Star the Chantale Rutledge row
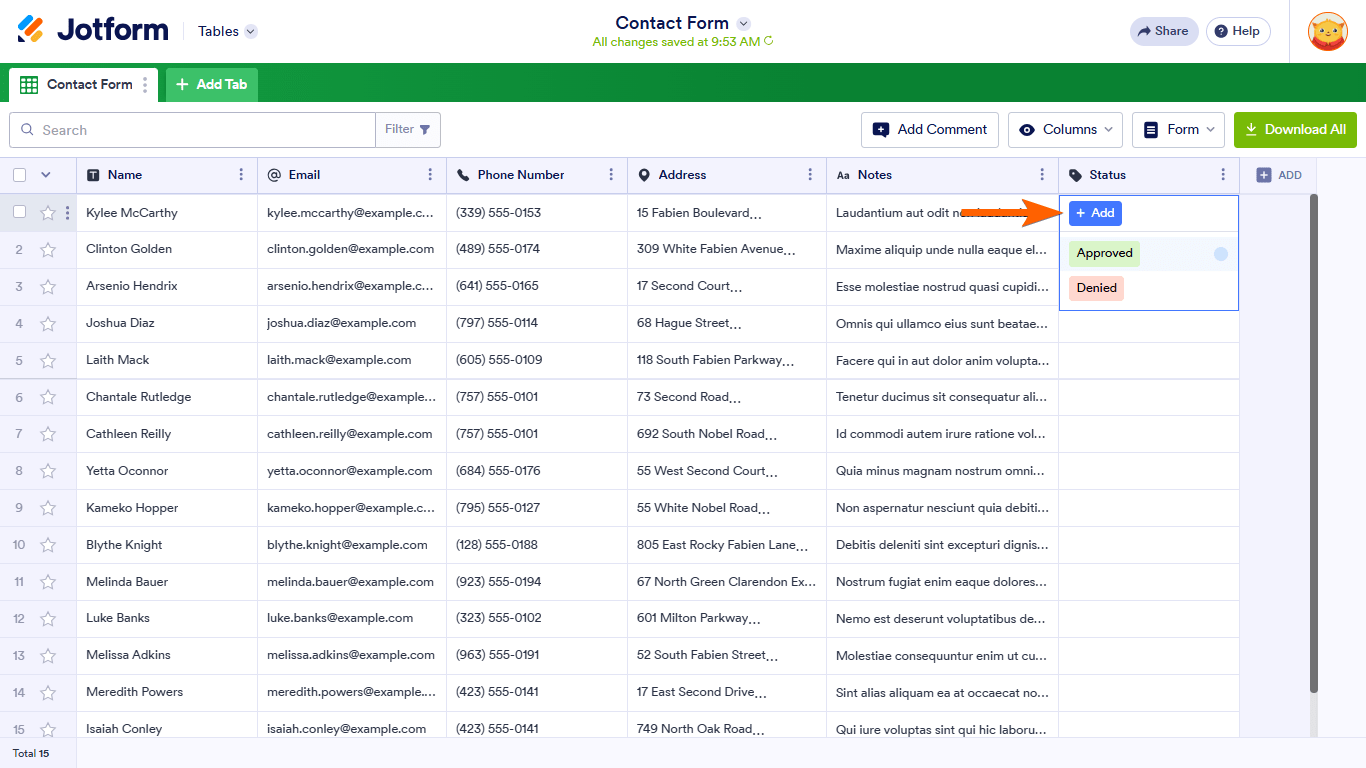Screen dimensions: 1366x768 coord(48,398)
